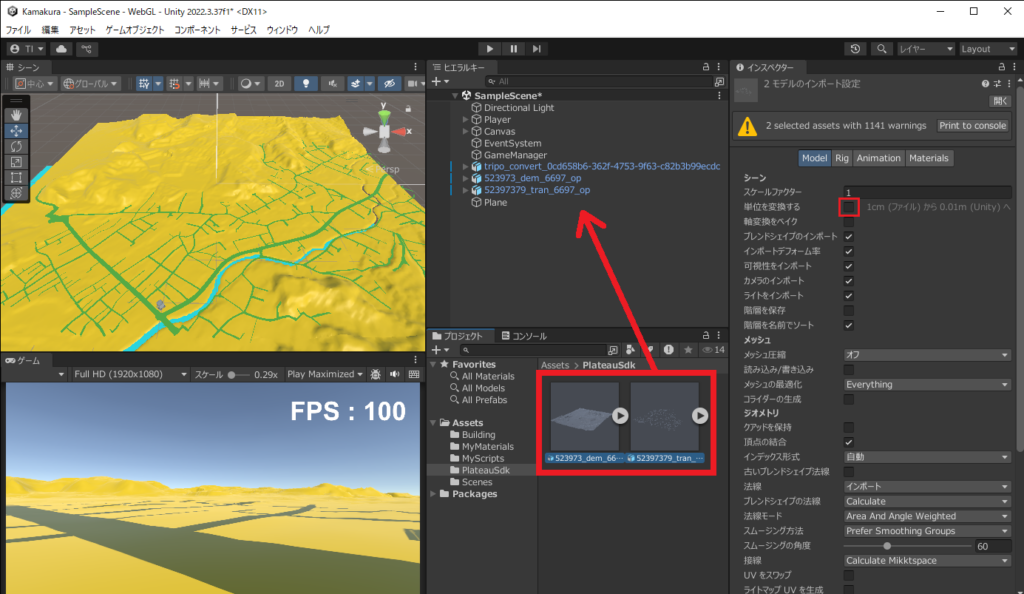
Task: Select the Move tool in scene tools
Action: (x=16, y=131)
